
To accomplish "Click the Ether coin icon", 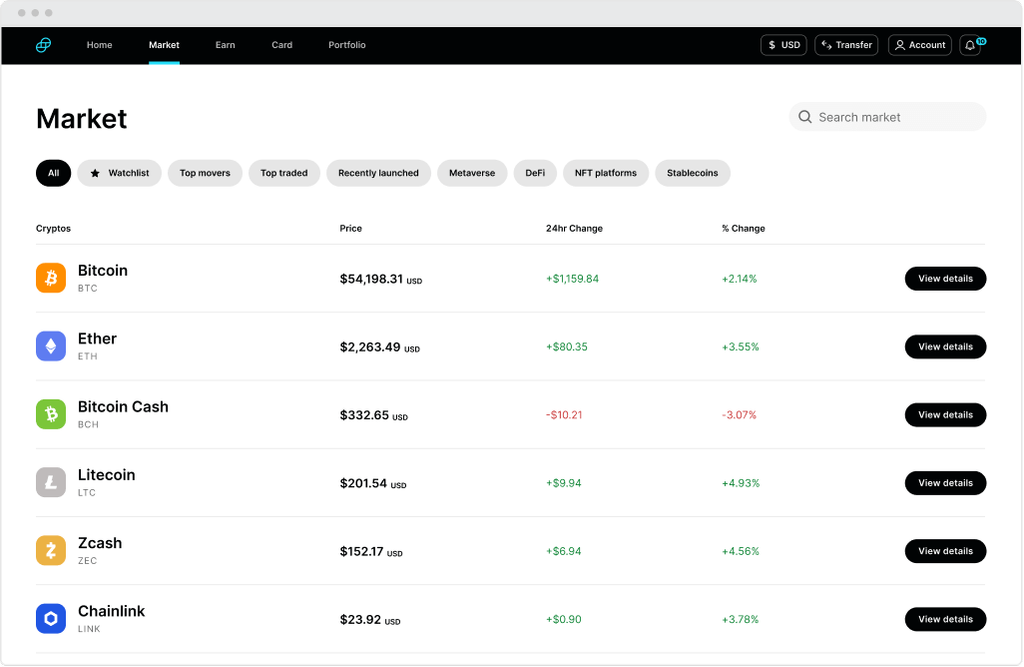I will coord(51,346).
